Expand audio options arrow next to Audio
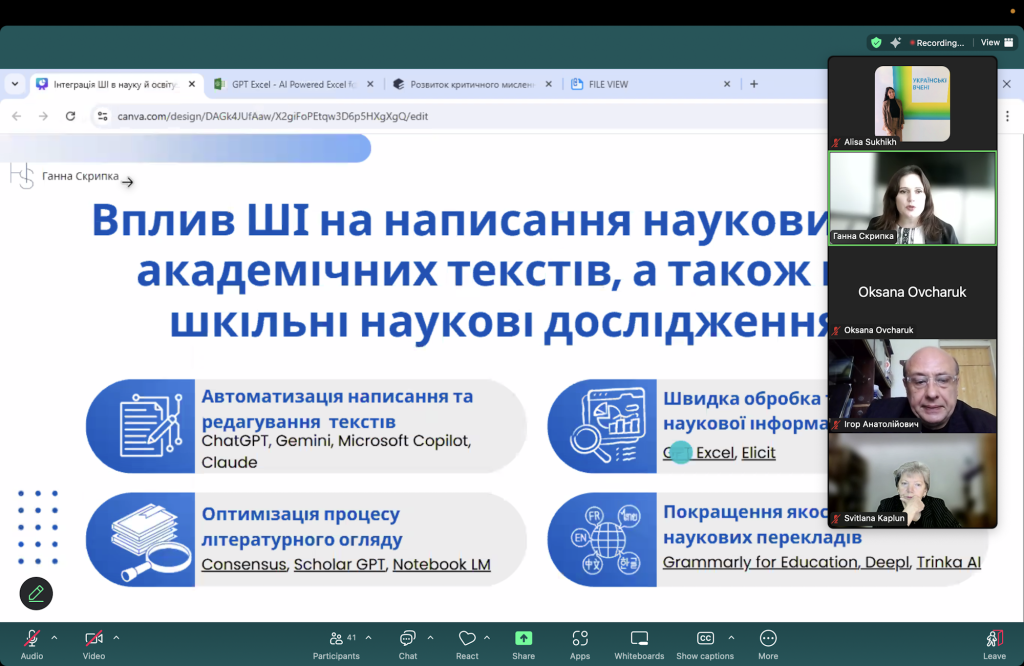The height and width of the screenshot is (666, 1024). (54, 638)
